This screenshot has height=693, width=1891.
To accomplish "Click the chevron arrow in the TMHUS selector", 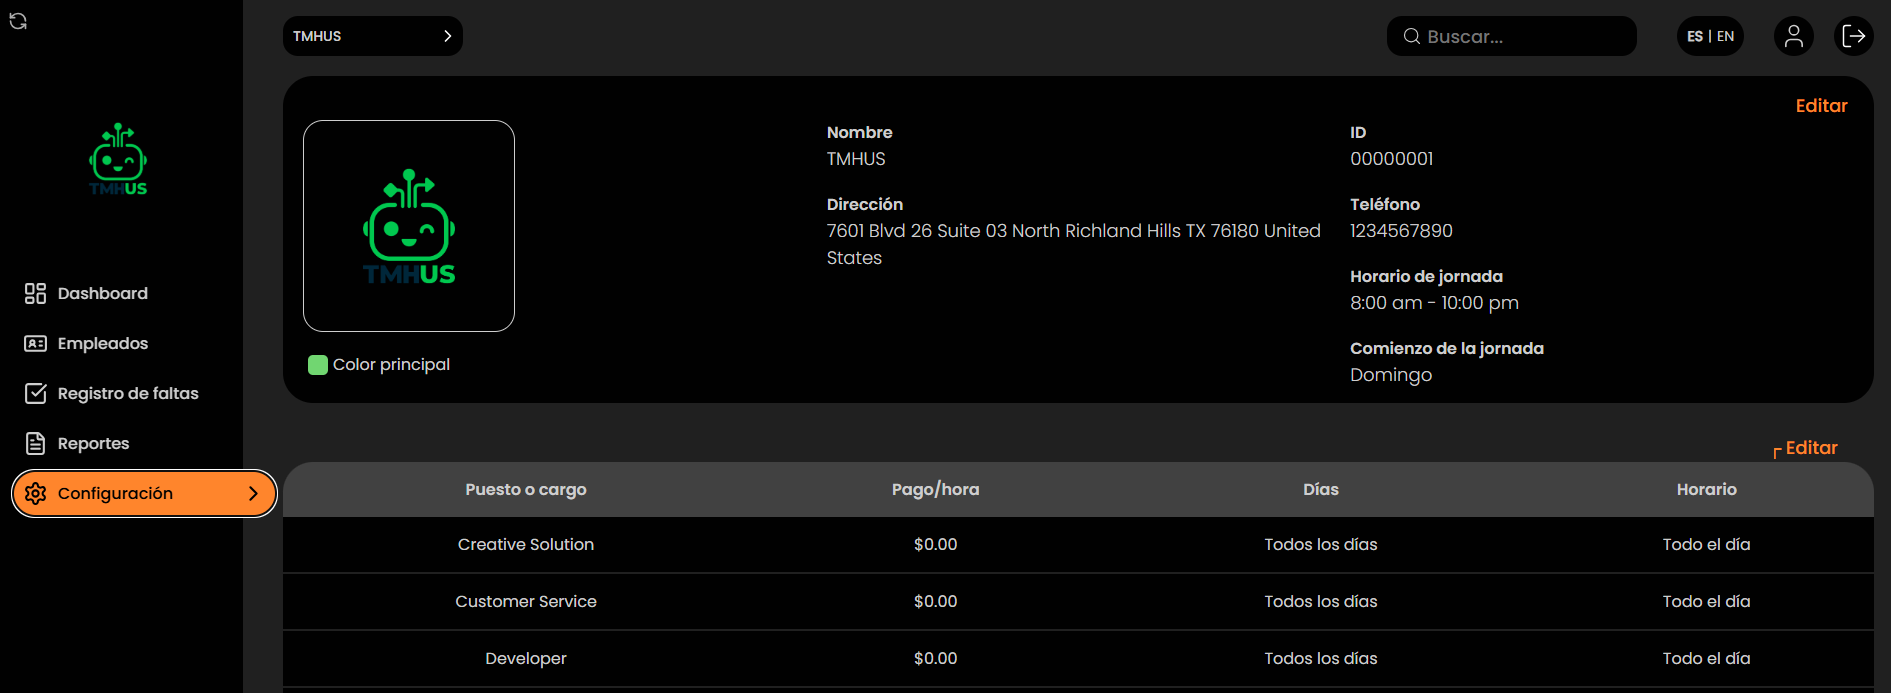I will click(x=447, y=36).
